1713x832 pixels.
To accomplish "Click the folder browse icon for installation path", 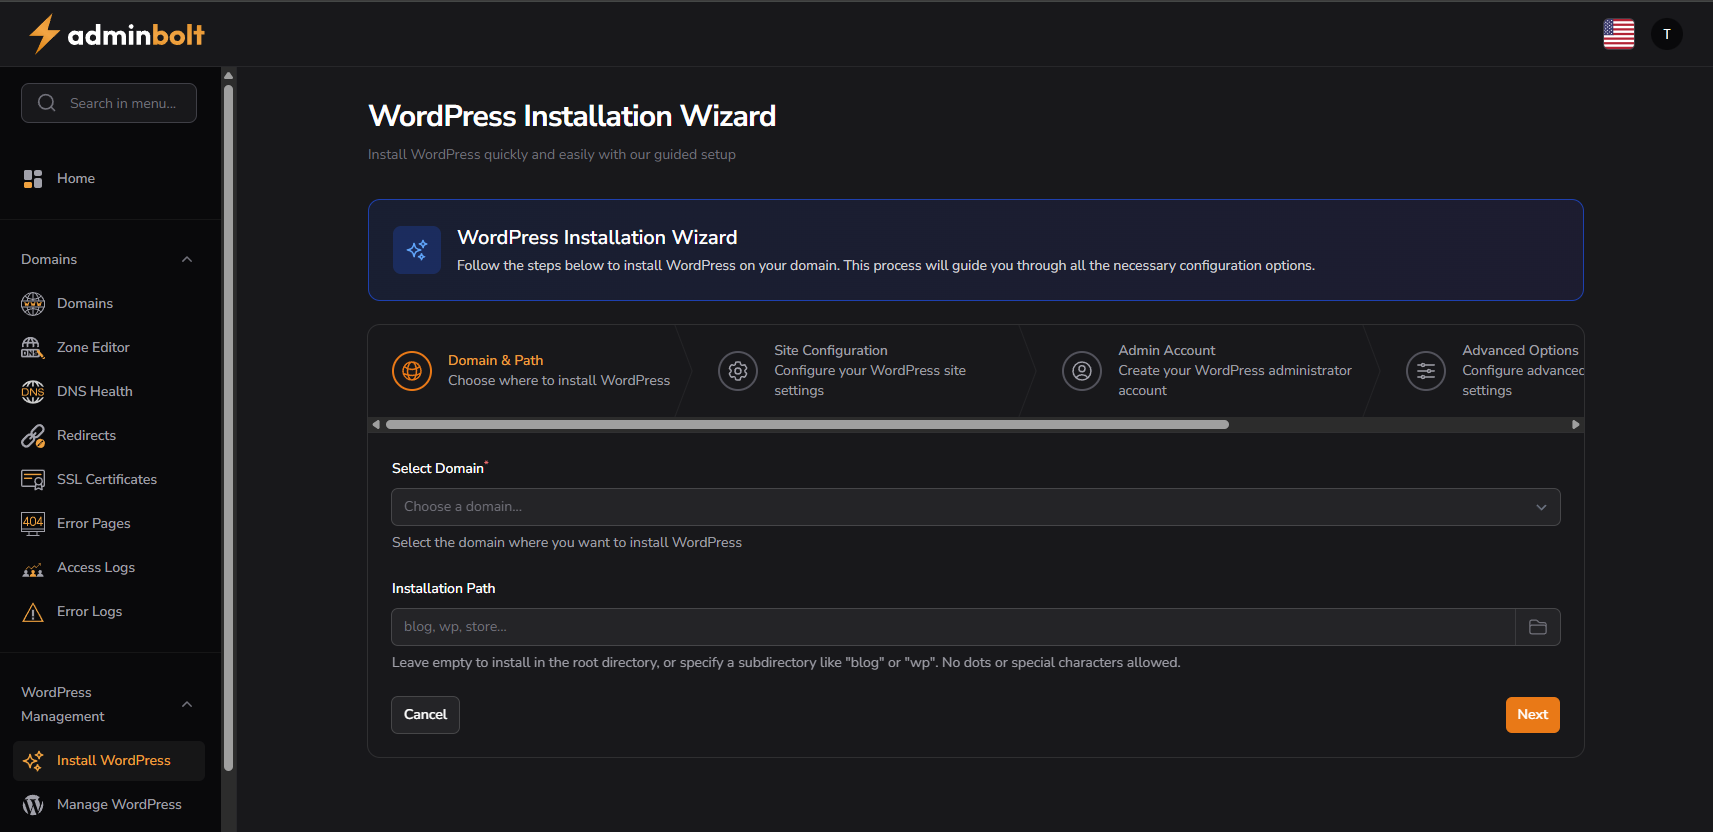I will pyautogui.click(x=1538, y=627).
